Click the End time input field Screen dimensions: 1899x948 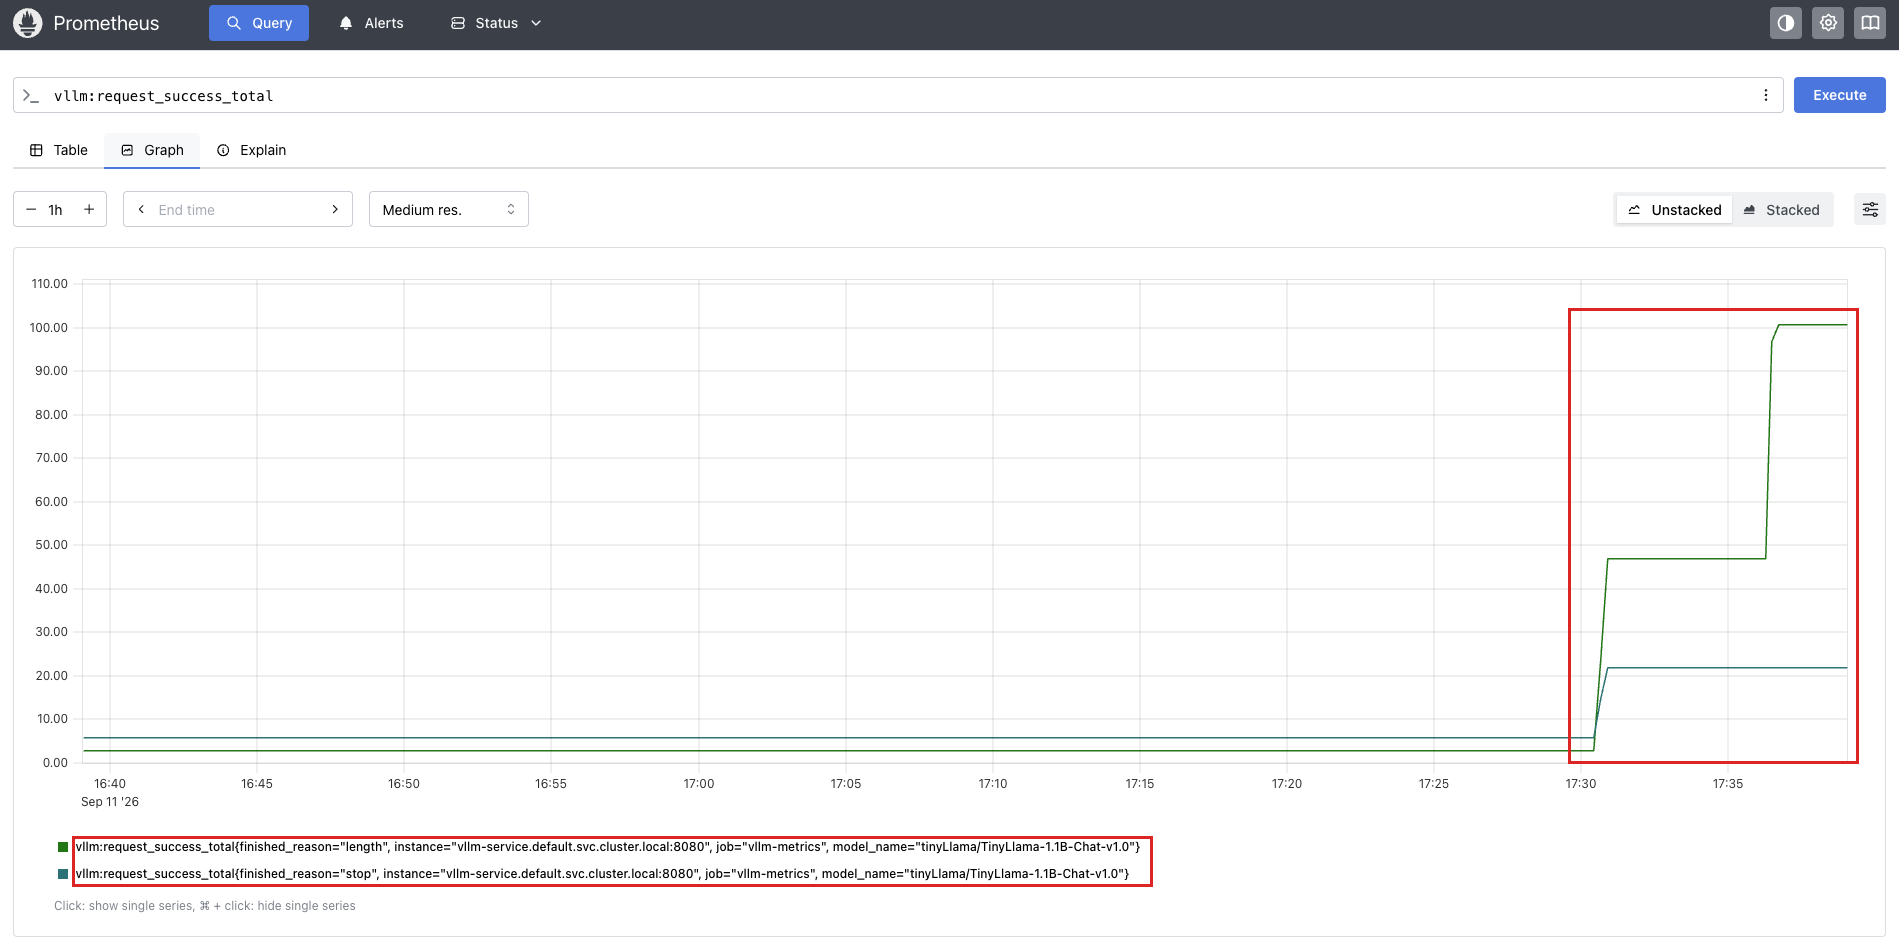238,210
